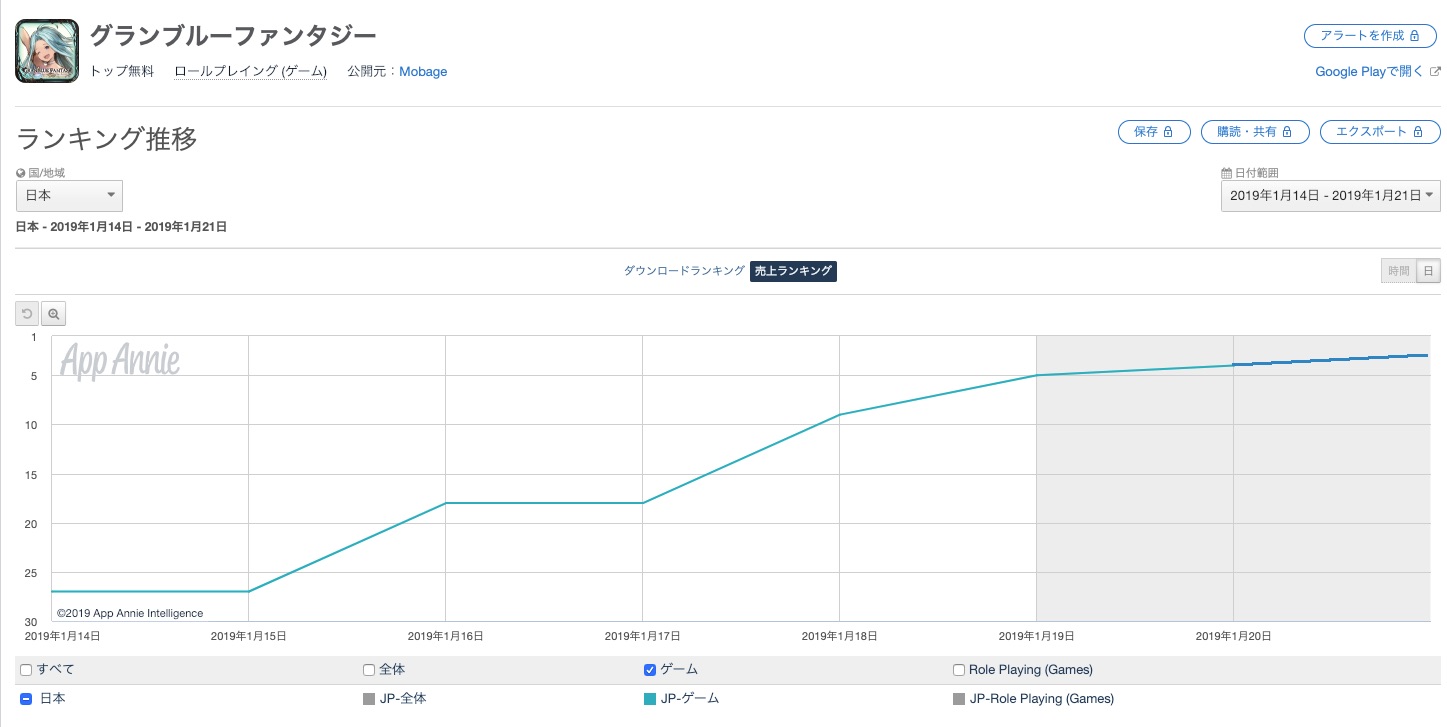Click the JP-Role Playing (Games) legend swatch
Screen dimensions: 1447x727
[x=960, y=699]
